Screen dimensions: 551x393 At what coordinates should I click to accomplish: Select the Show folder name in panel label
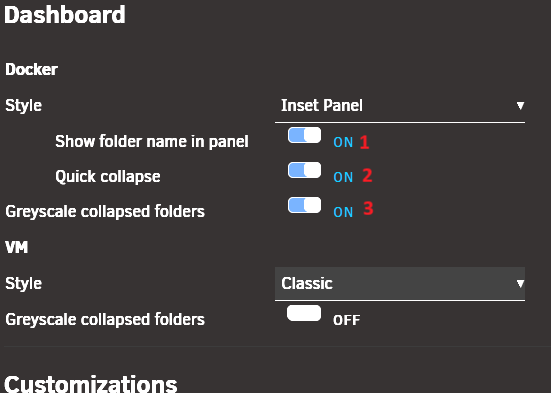152,141
